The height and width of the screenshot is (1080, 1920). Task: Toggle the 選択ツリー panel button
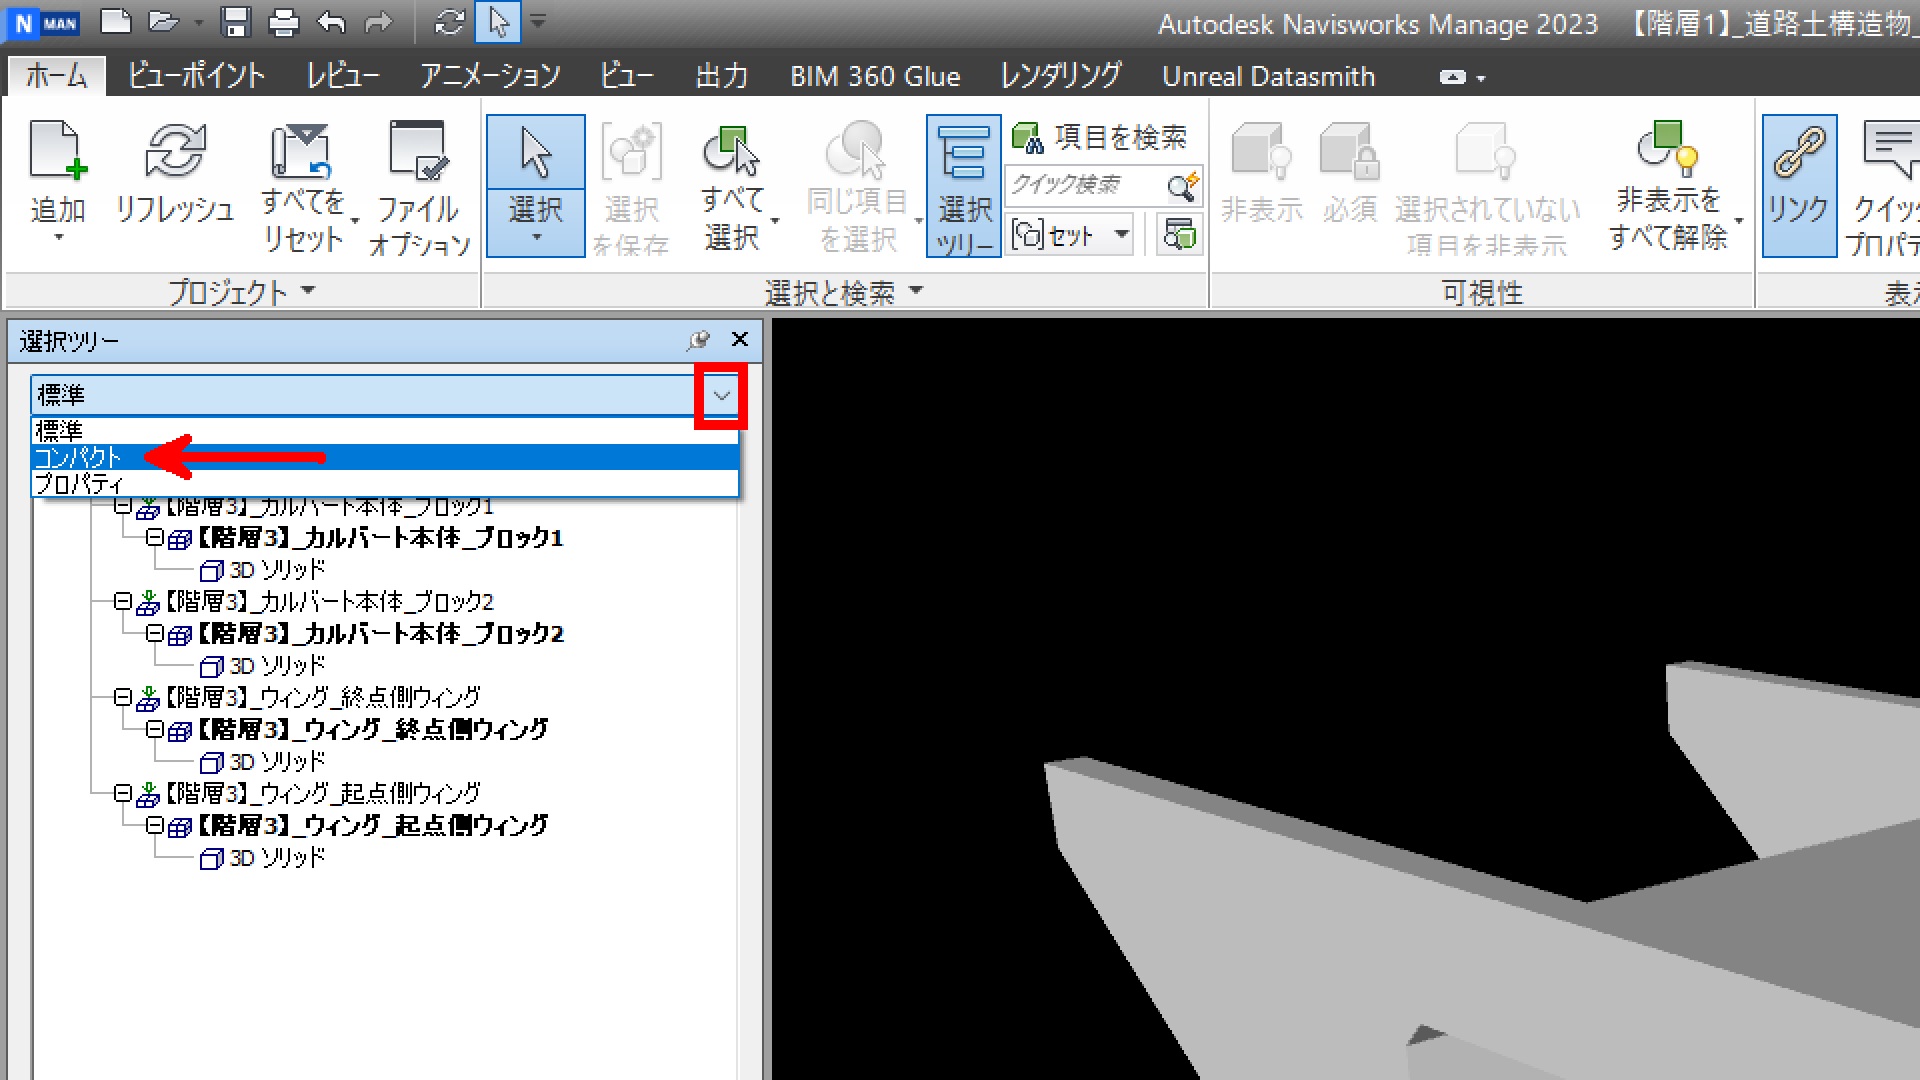tap(964, 186)
